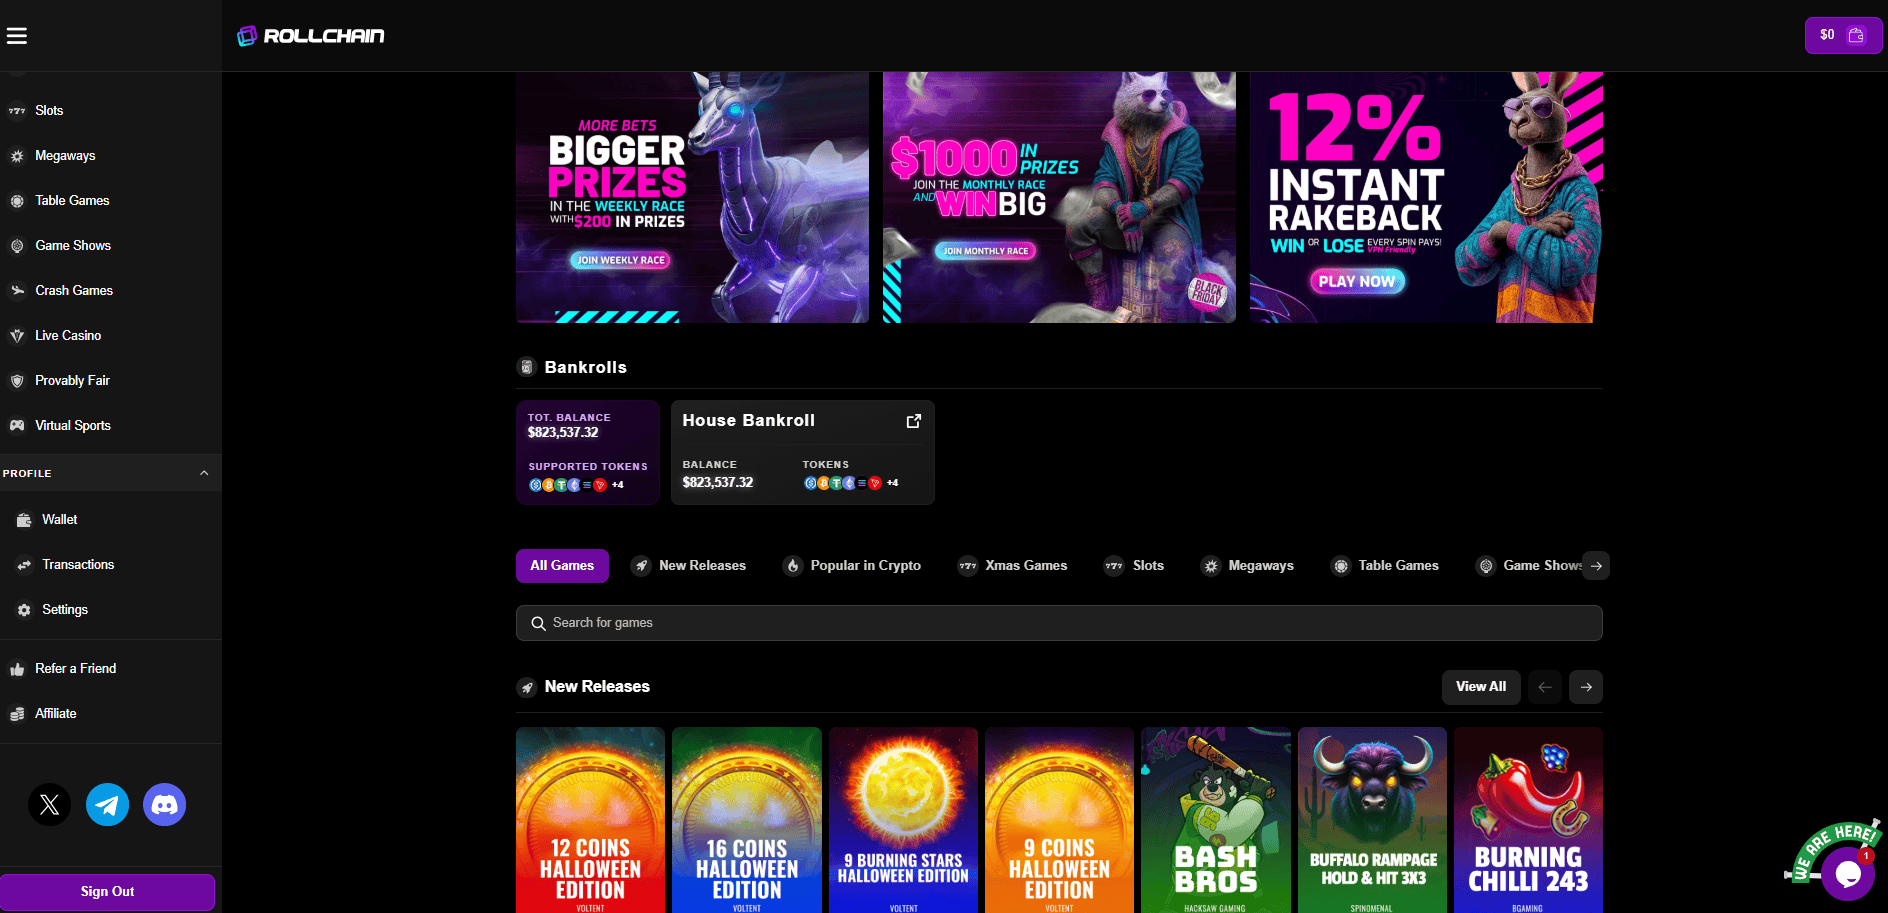Switch to the Xmas Games tab
The height and width of the screenshot is (913, 1888).
click(1012, 565)
